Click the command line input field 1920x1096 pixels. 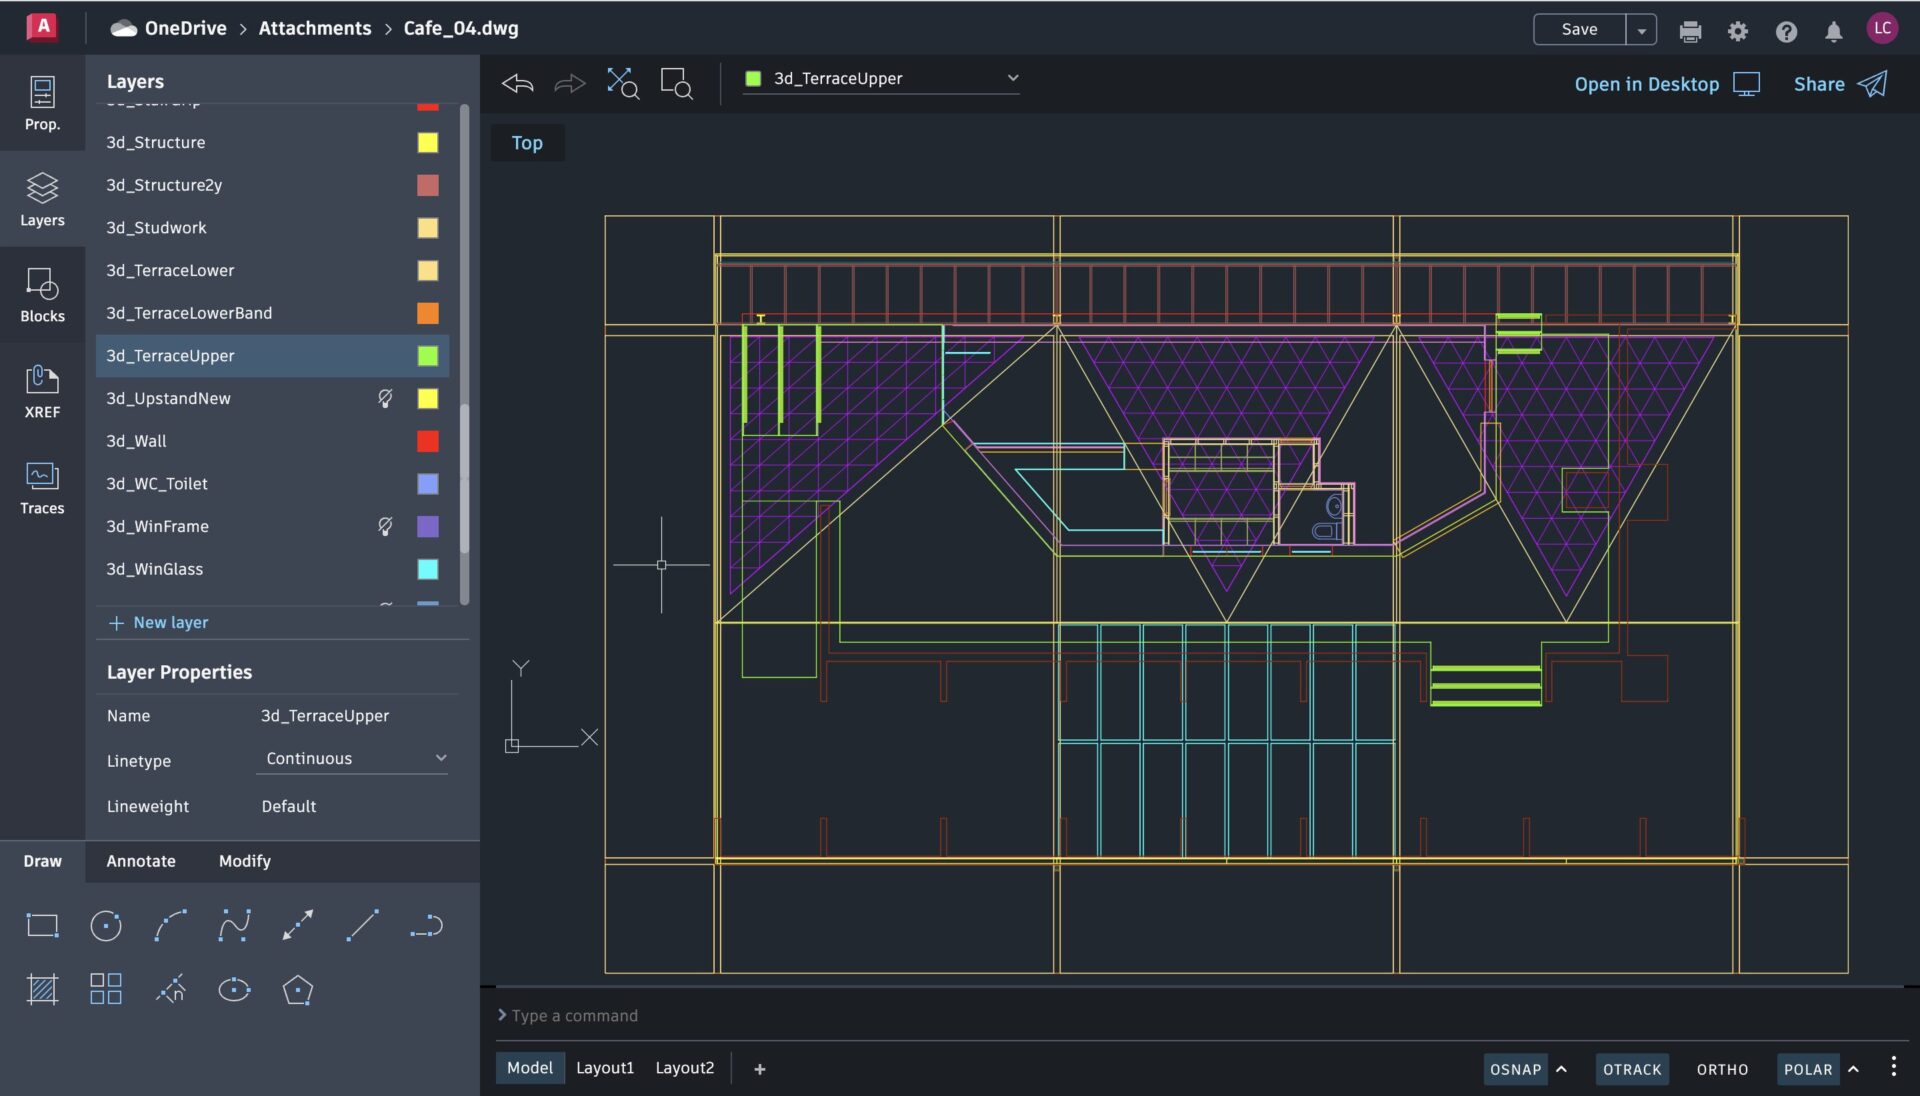(x=700, y=1015)
